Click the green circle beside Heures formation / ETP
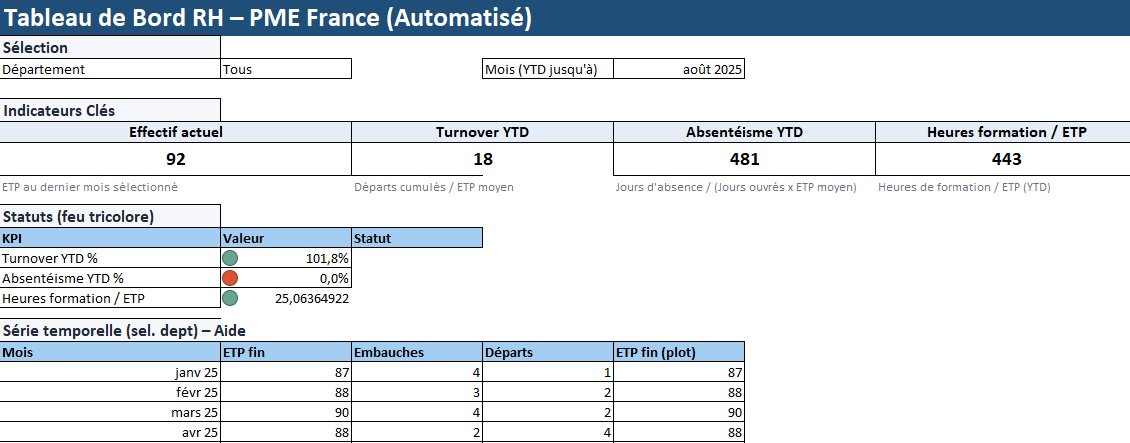The width and height of the screenshot is (1130, 443). [230, 298]
